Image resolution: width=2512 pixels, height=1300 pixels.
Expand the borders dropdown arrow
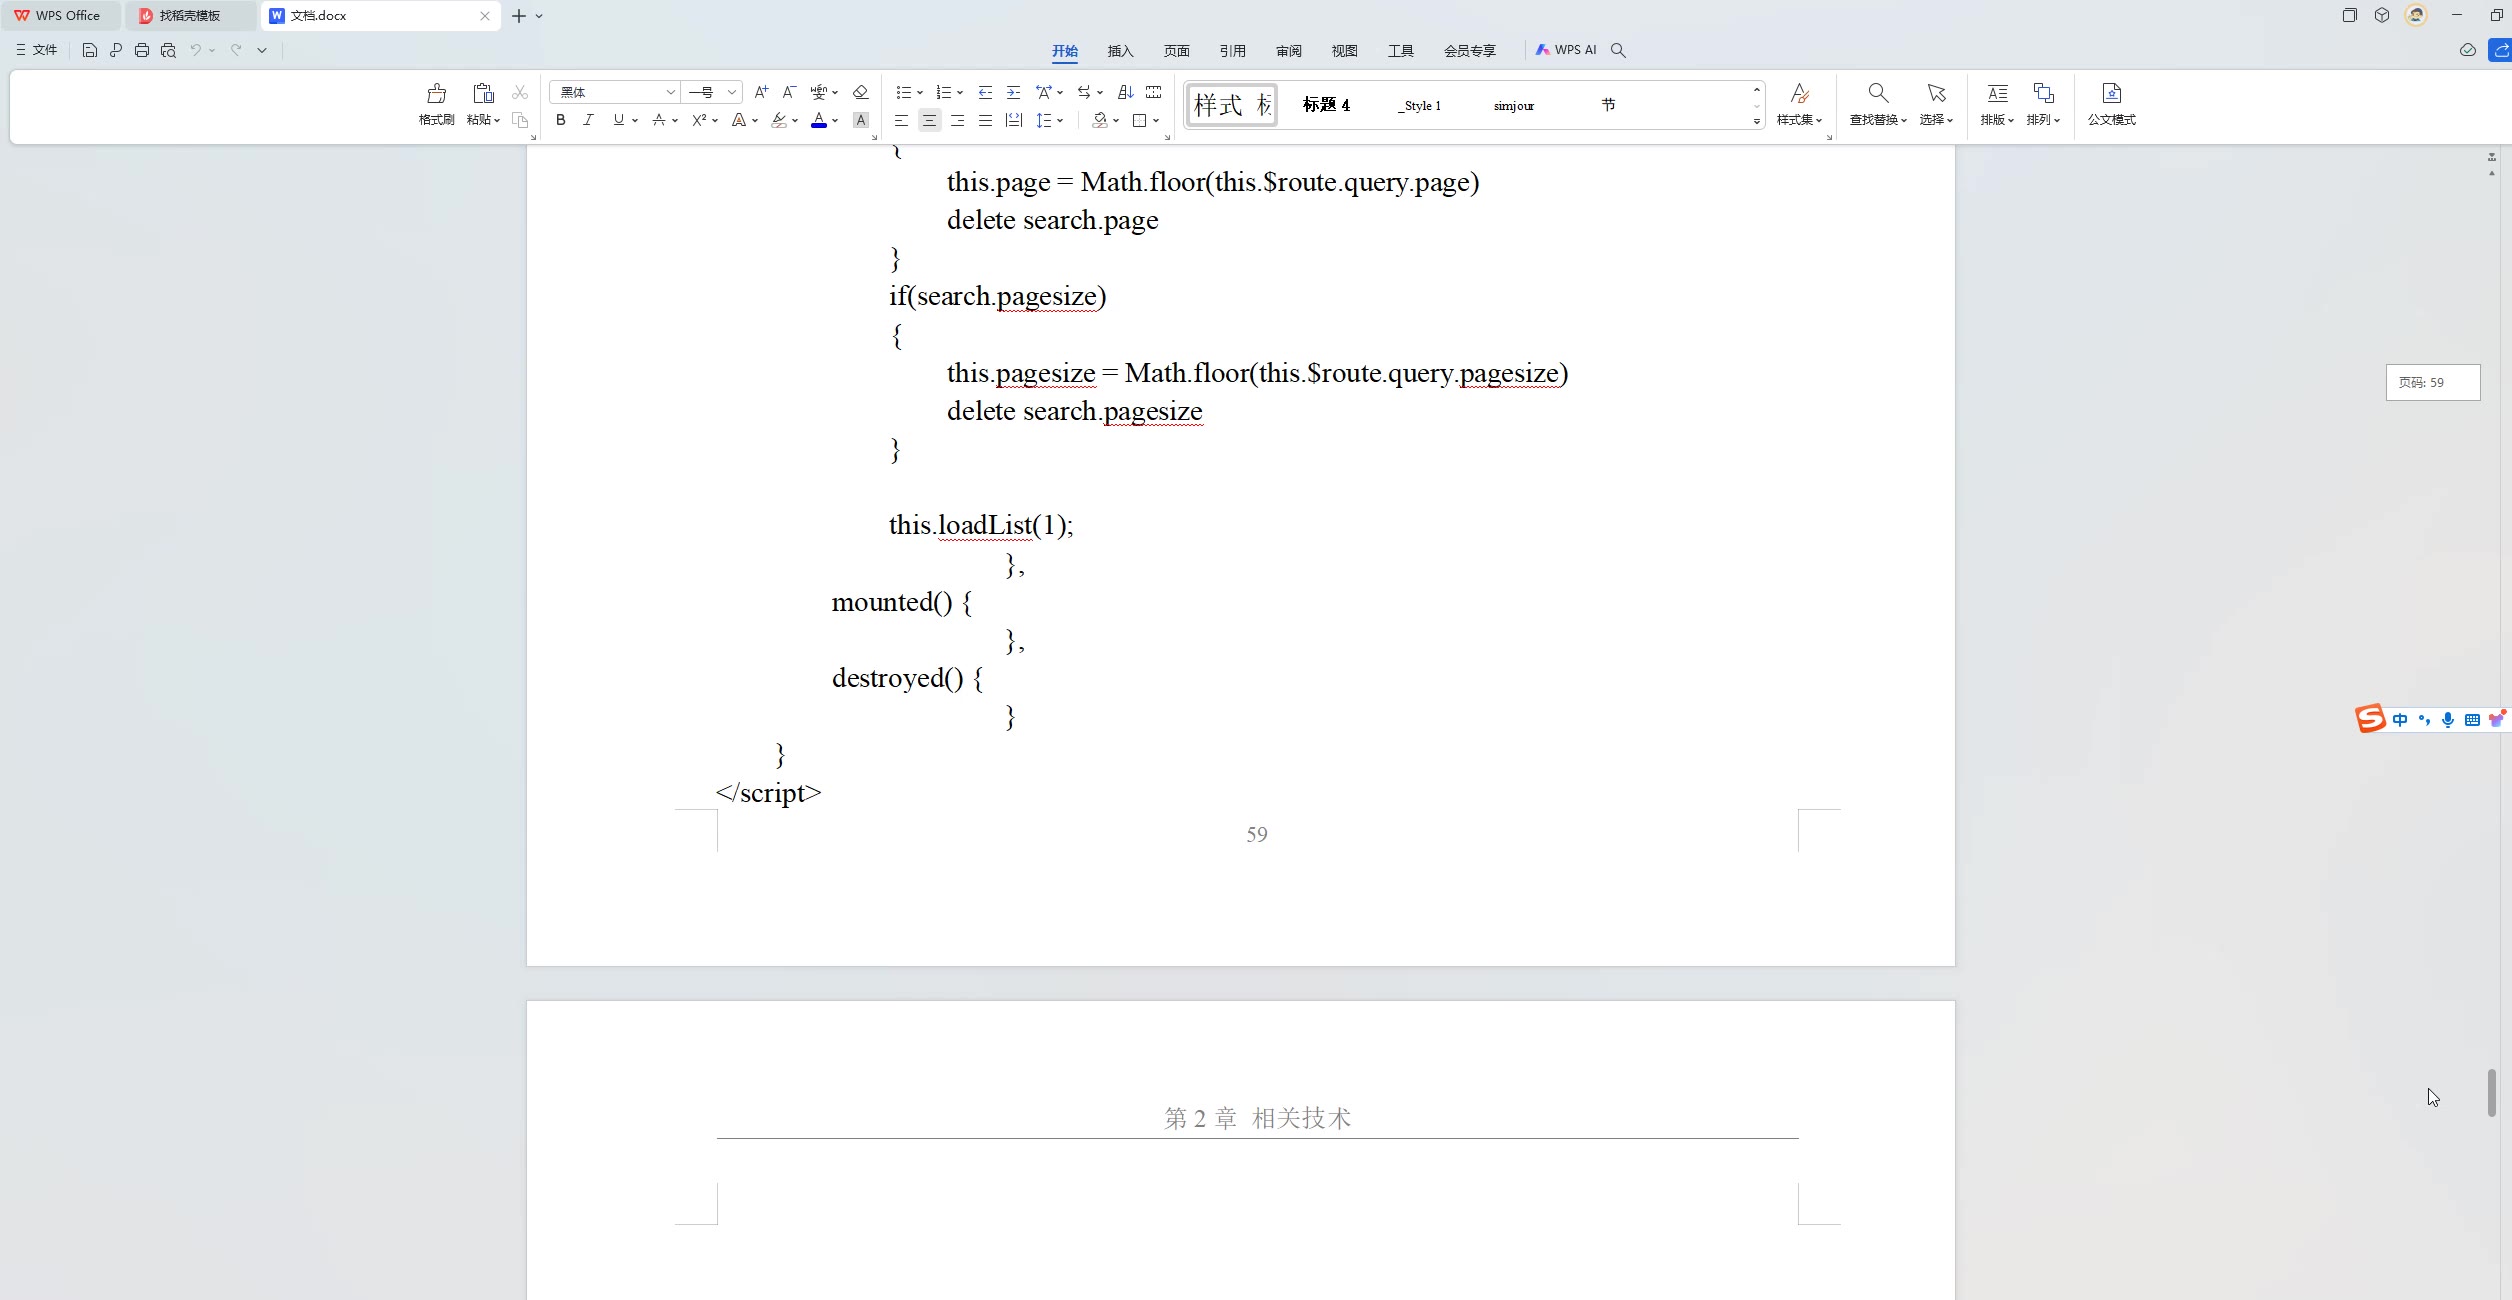[x=1156, y=121]
